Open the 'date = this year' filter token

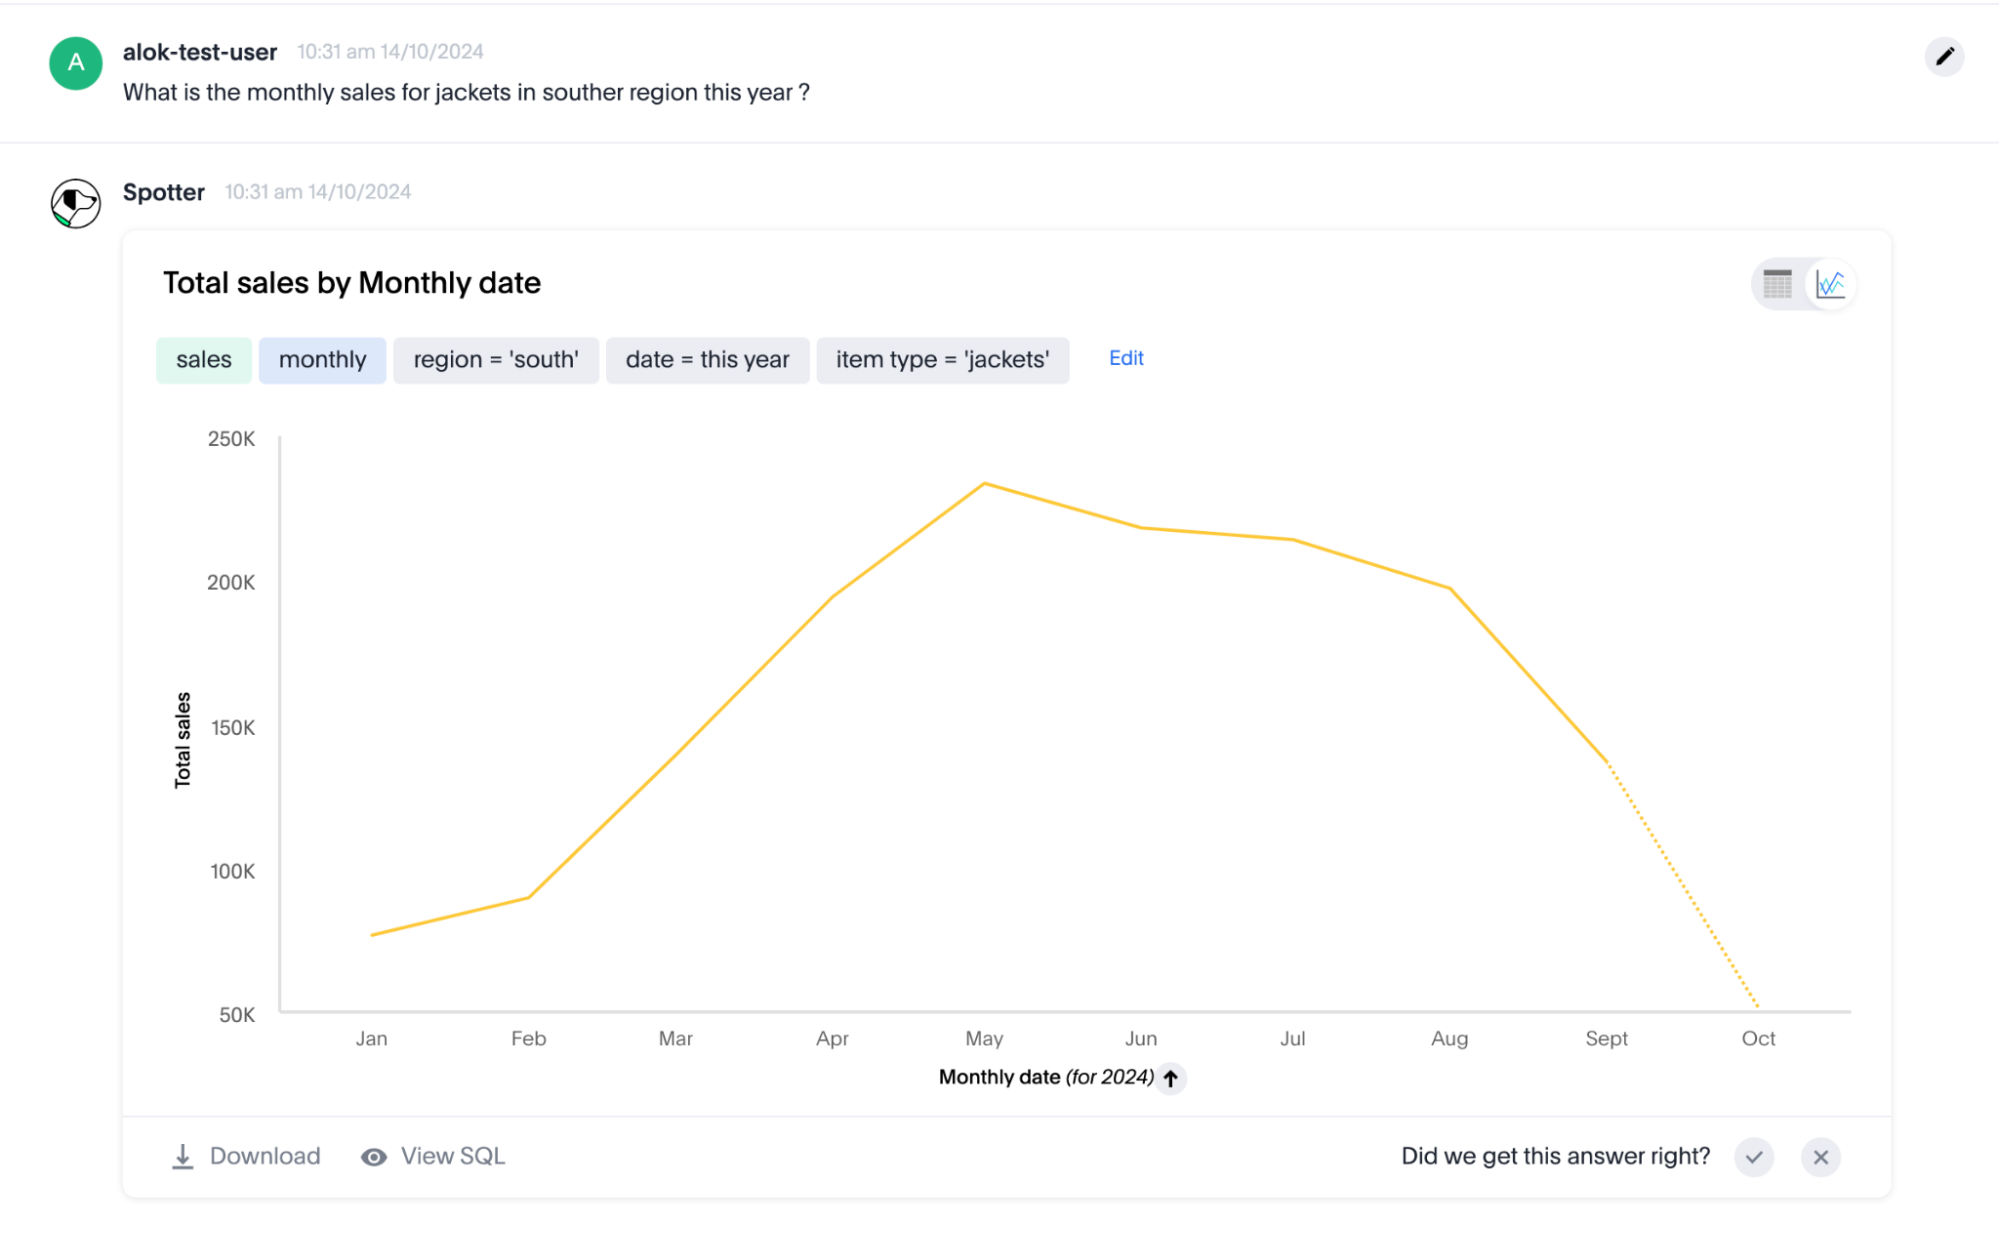(x=707, y=359)
